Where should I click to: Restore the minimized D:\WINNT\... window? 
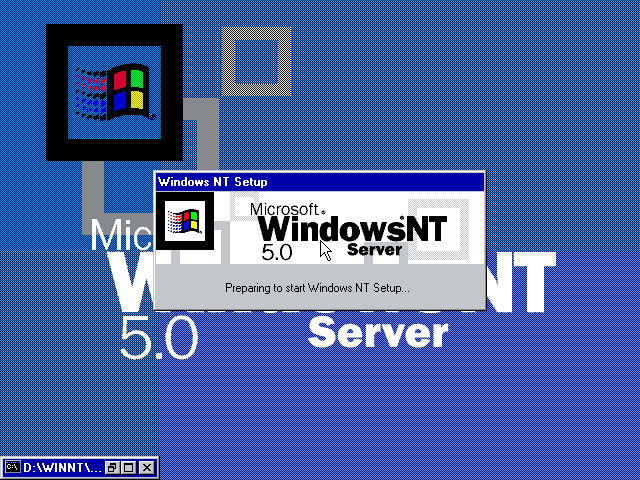pyautogui.click(x=111, y=467)
